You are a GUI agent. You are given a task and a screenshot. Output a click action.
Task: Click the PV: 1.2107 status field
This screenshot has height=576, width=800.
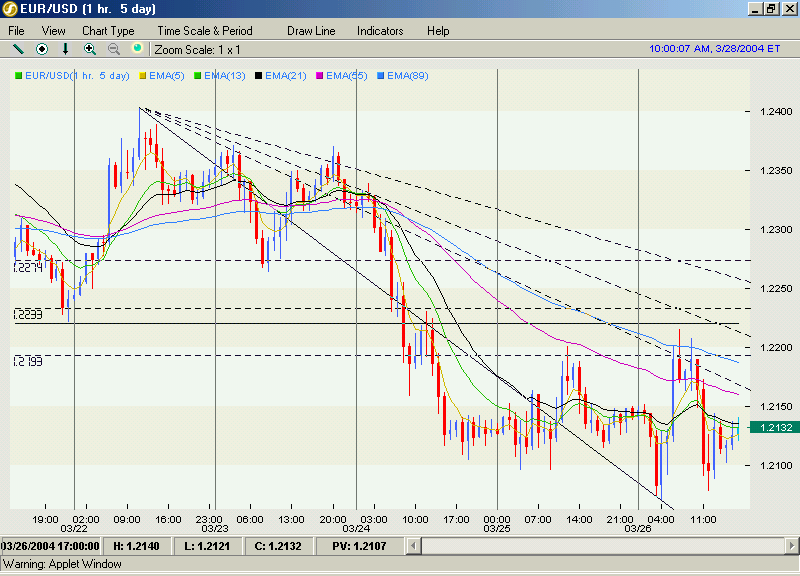tap(359, 546)
